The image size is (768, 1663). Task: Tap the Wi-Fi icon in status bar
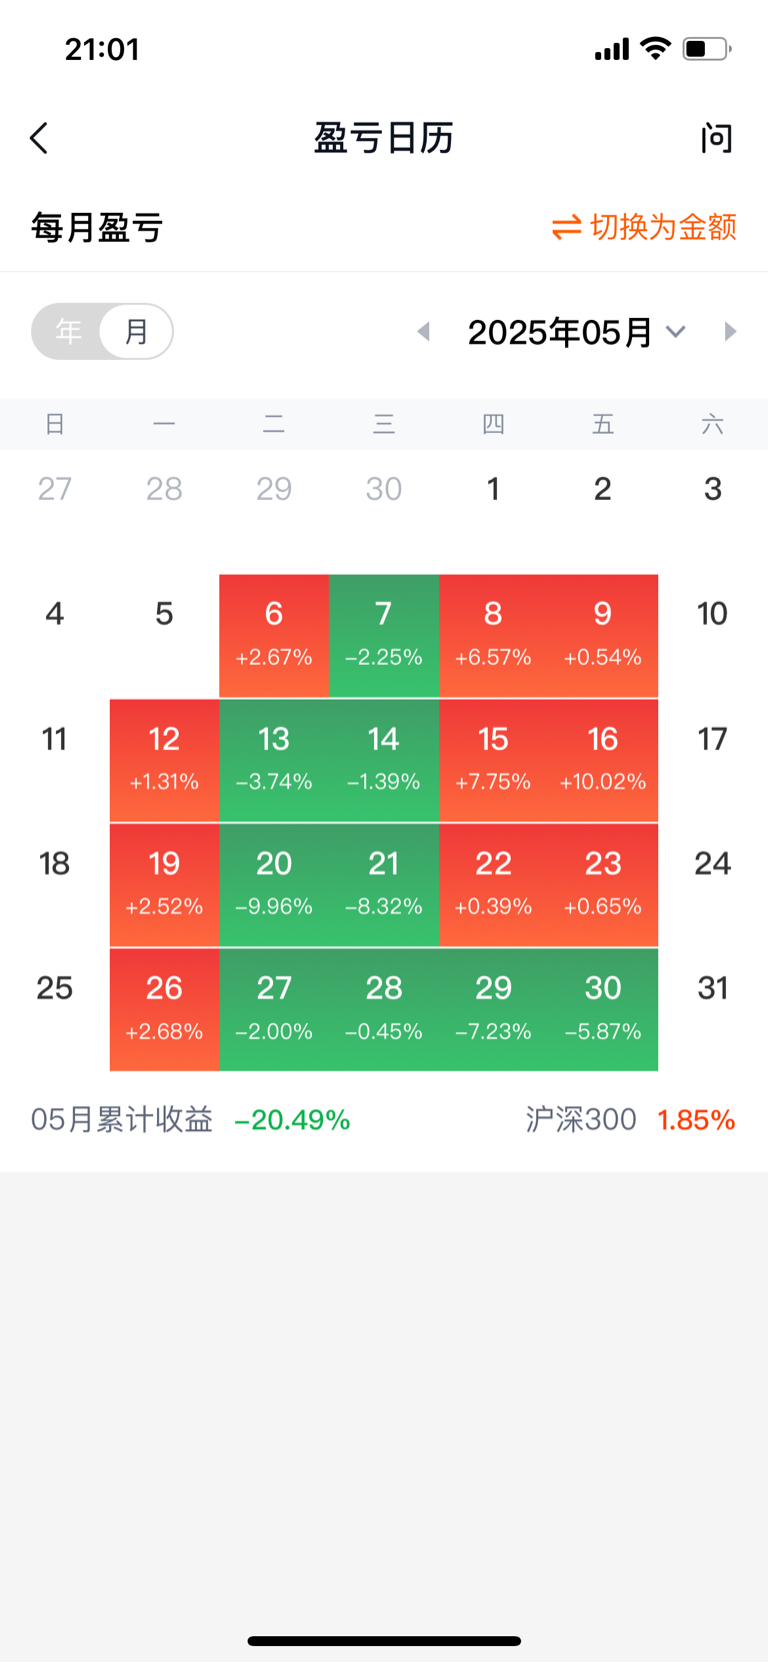655,48
